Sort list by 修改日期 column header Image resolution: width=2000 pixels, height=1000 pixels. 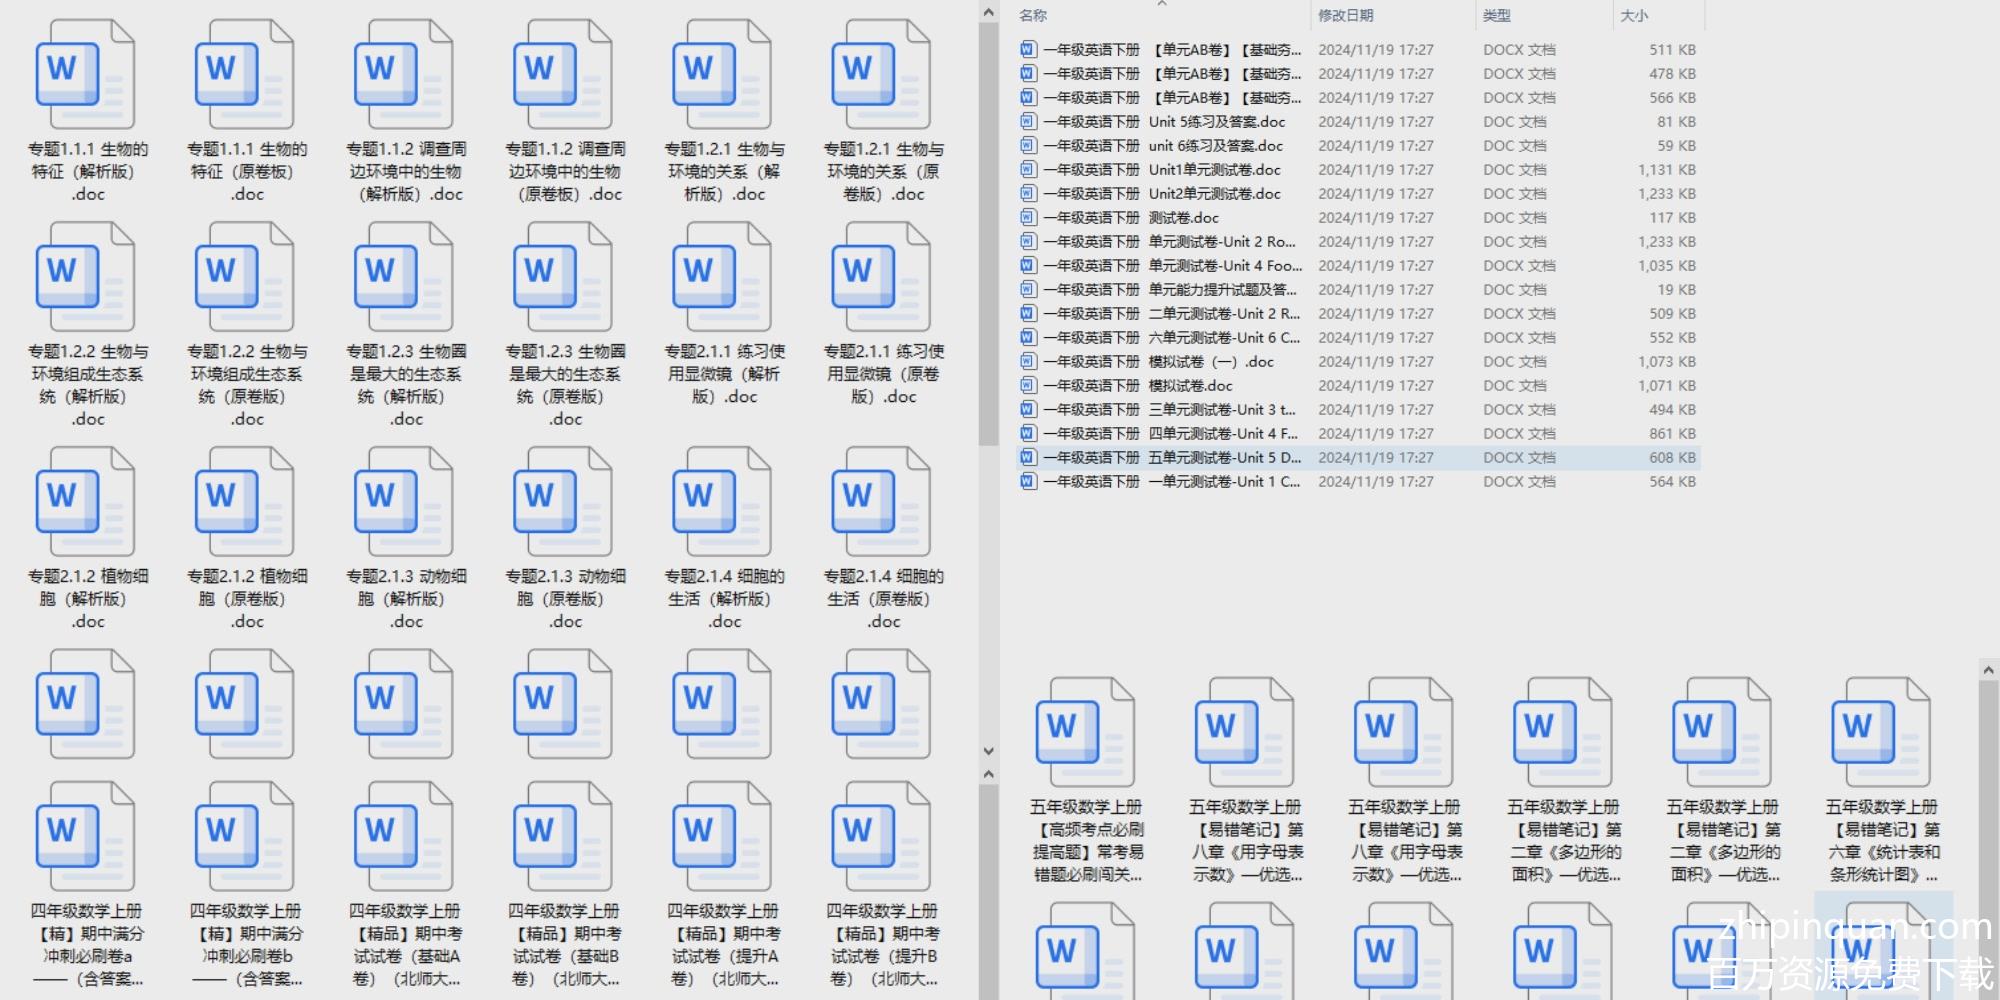[1345, 15]
